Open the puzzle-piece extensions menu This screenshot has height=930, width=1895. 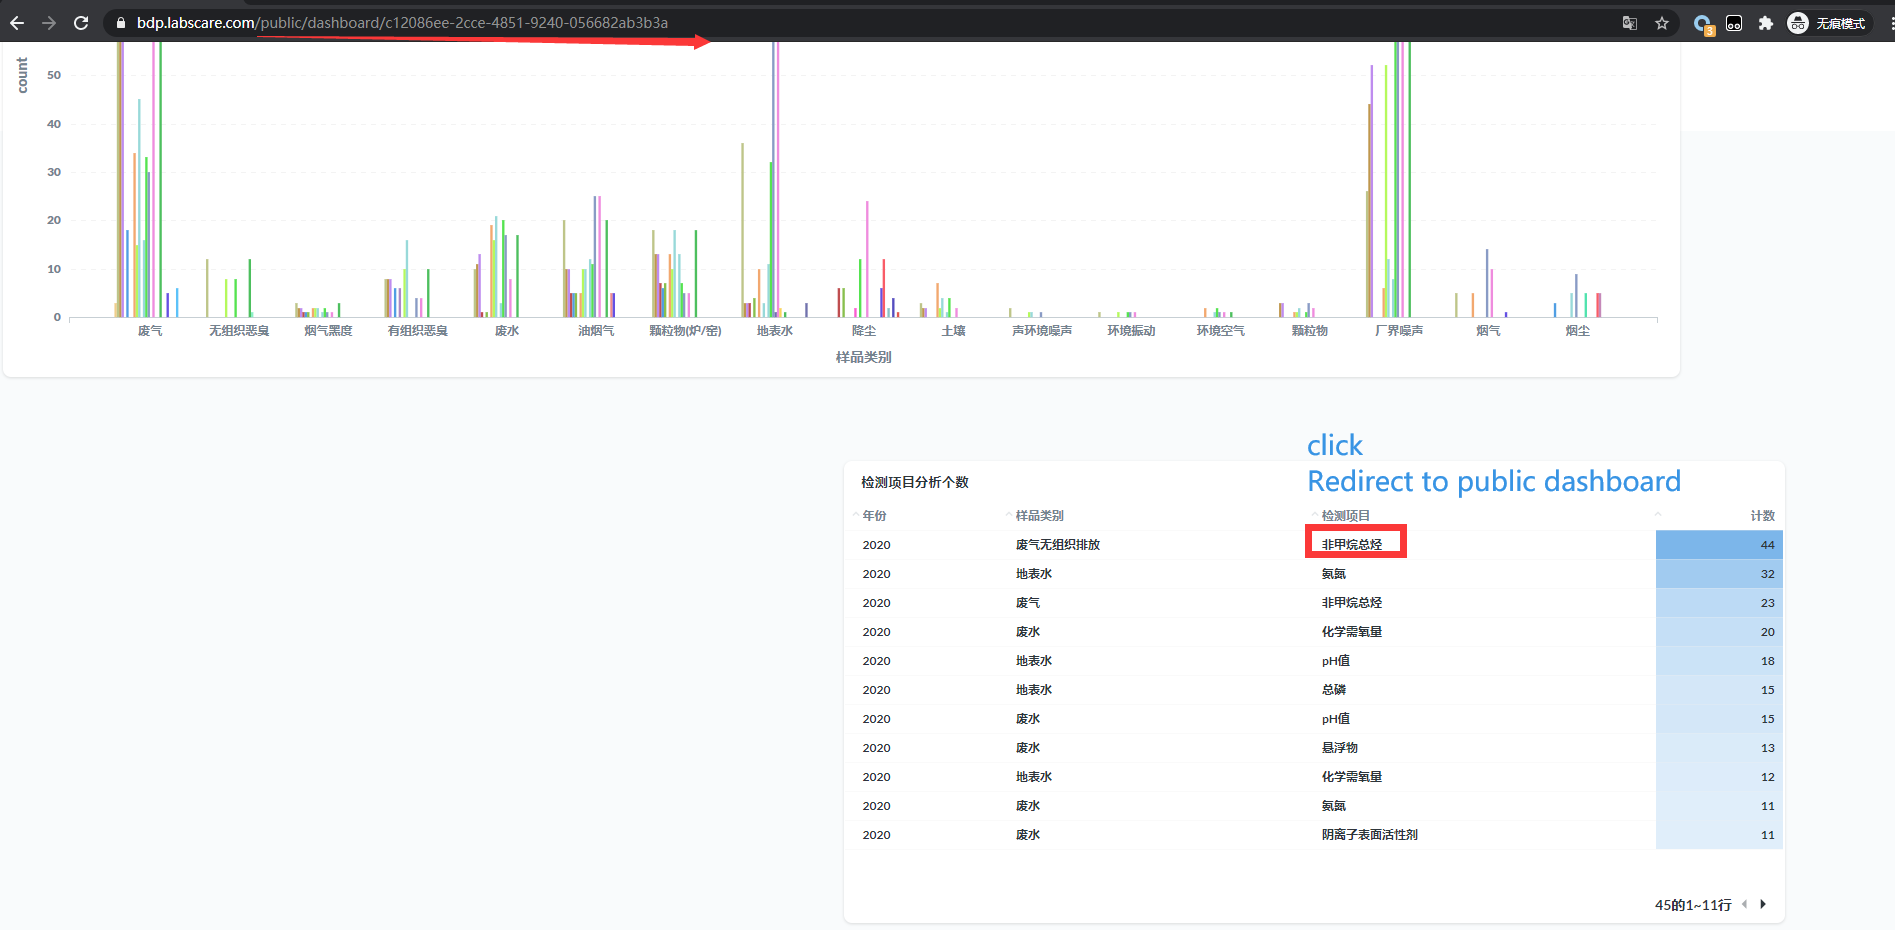pyautogui.click(x=1766, y=22)
